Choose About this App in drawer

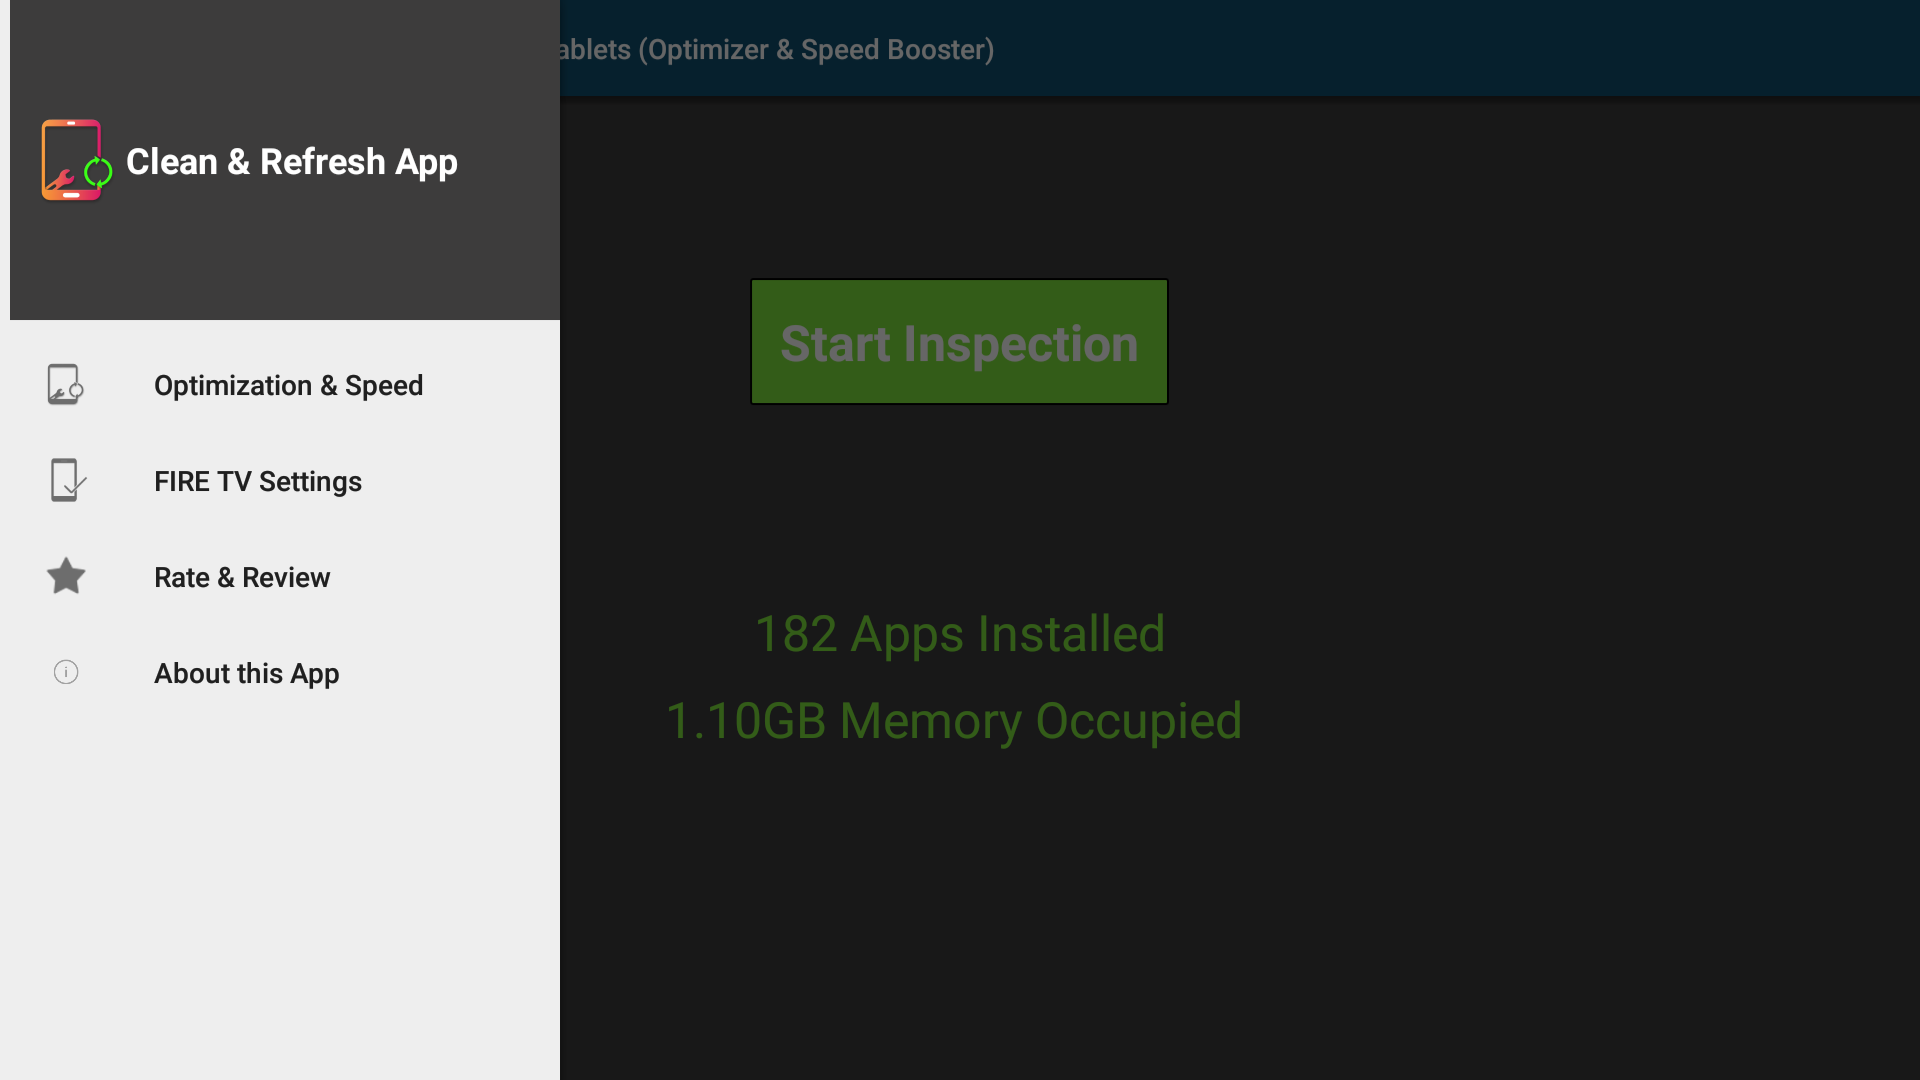pos(246,674)
